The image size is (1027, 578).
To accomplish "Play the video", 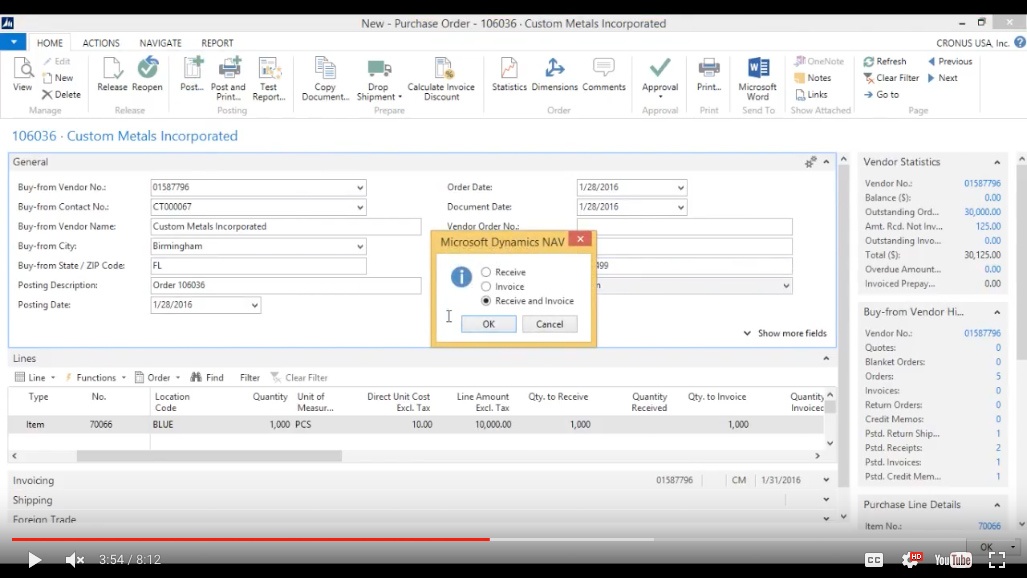I will coord(34,560).
